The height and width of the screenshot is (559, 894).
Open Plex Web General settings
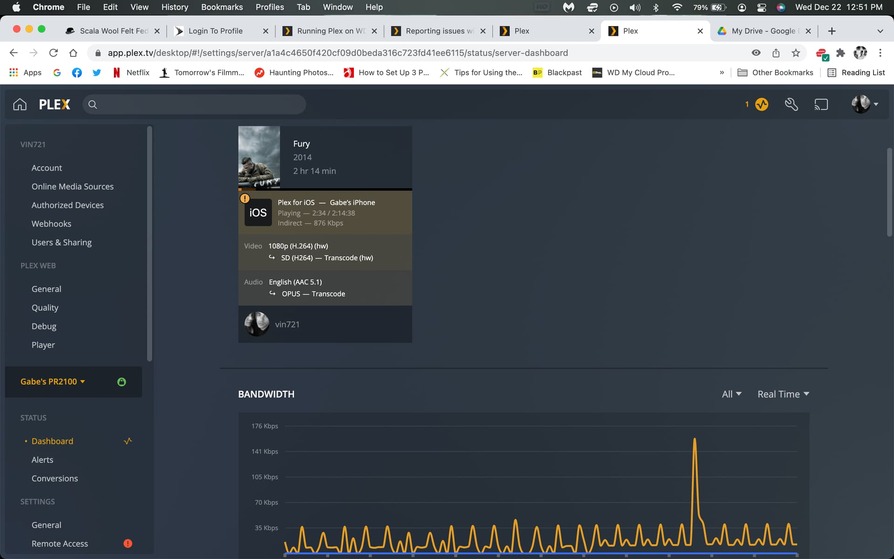tap(46, 289)
